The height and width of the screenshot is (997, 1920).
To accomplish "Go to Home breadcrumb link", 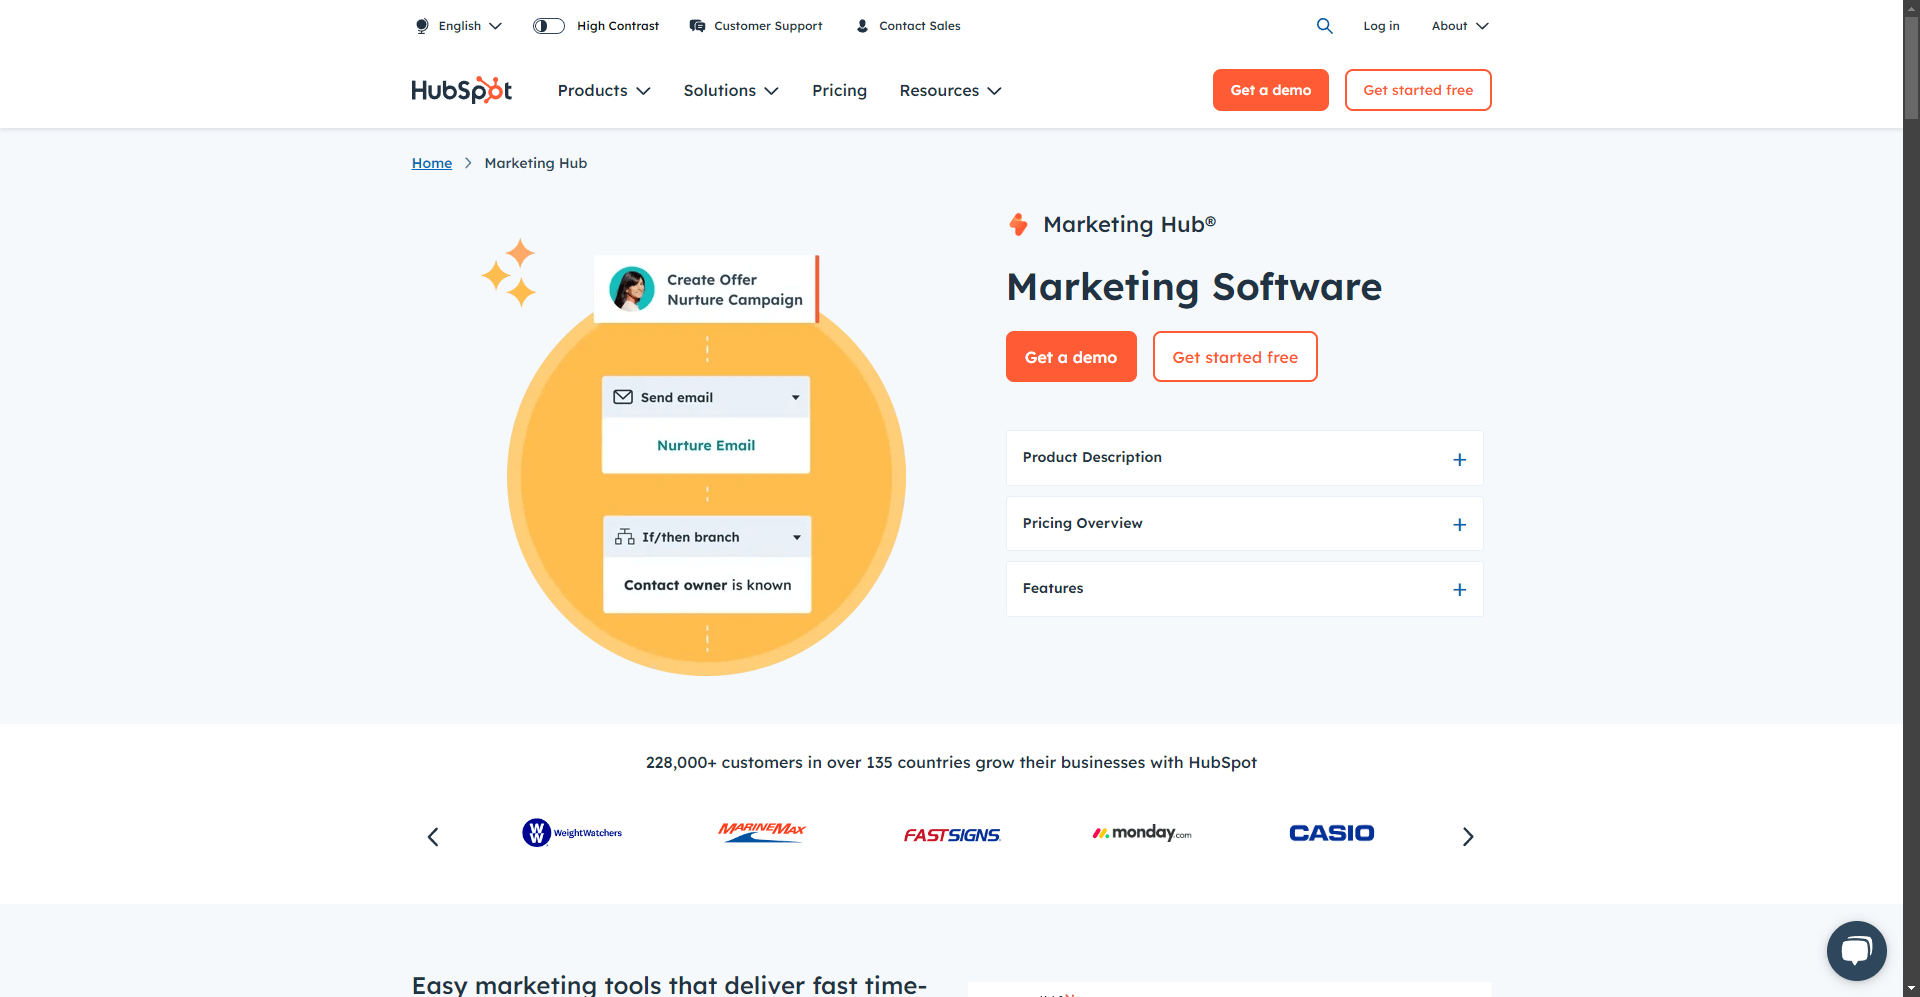I will [432, 163].
